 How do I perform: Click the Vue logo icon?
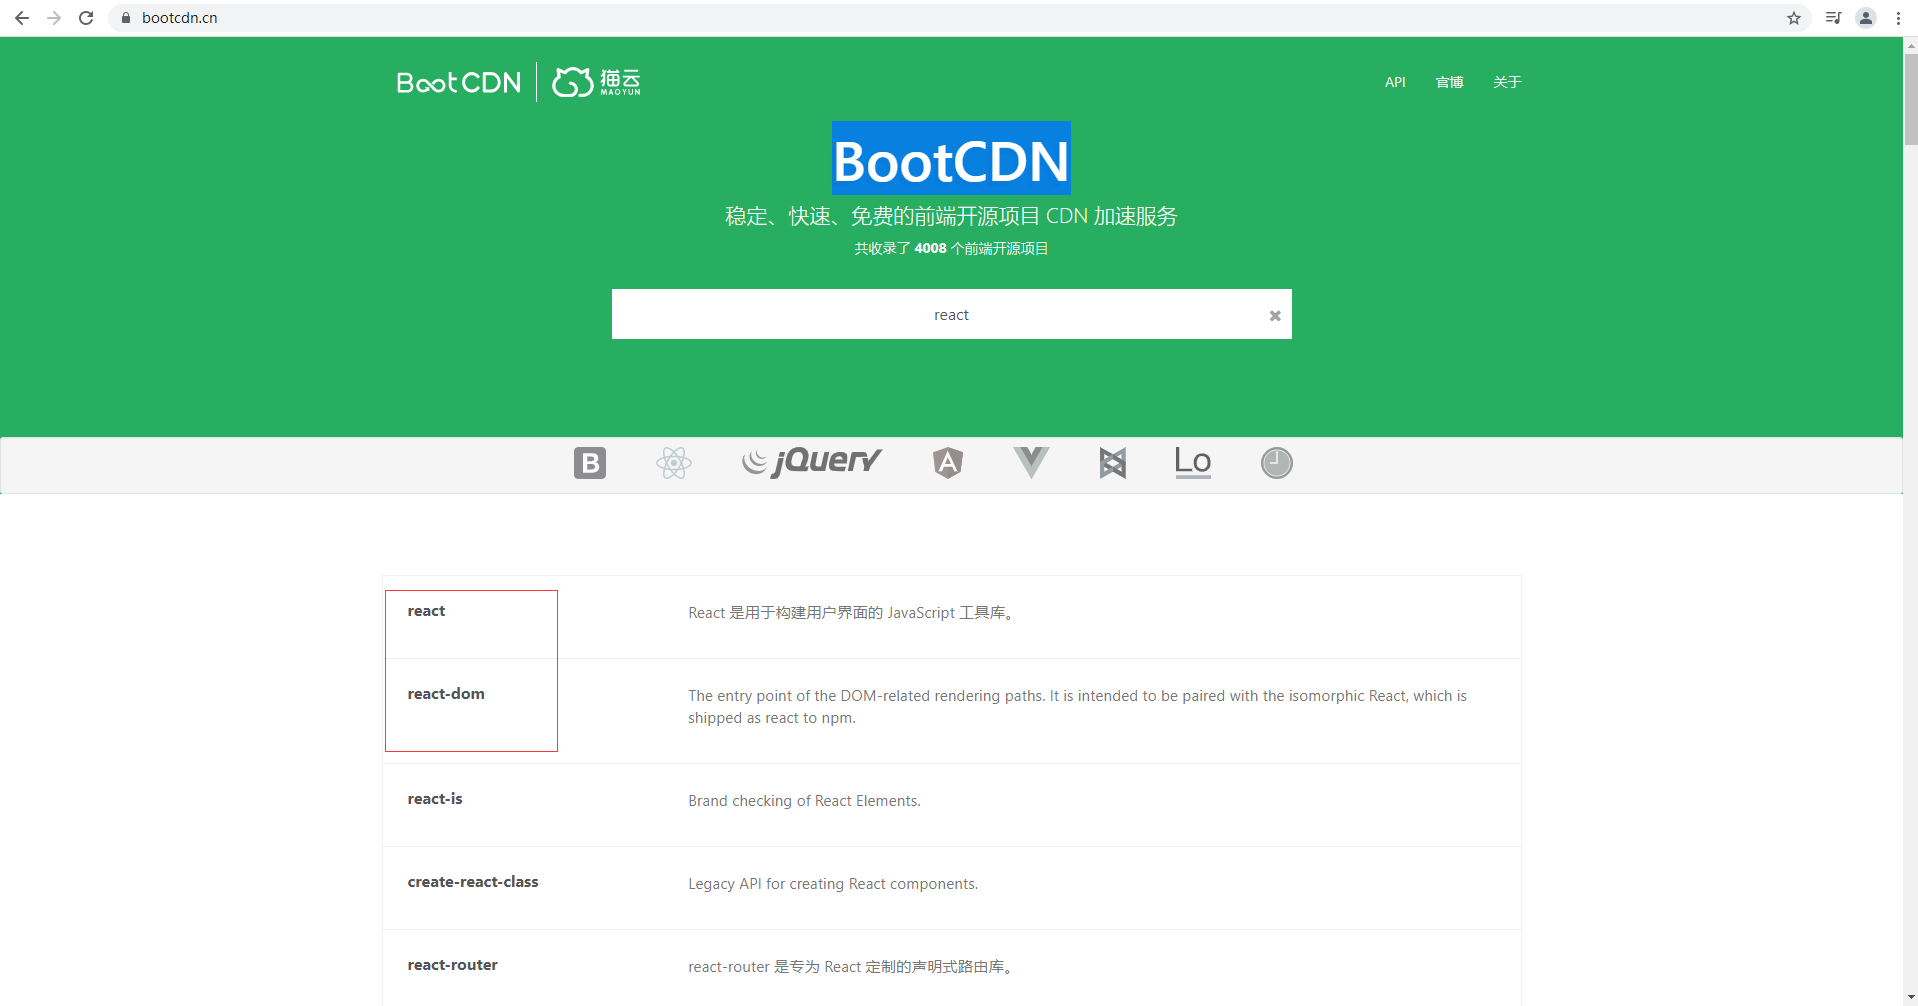(1031, 463)
